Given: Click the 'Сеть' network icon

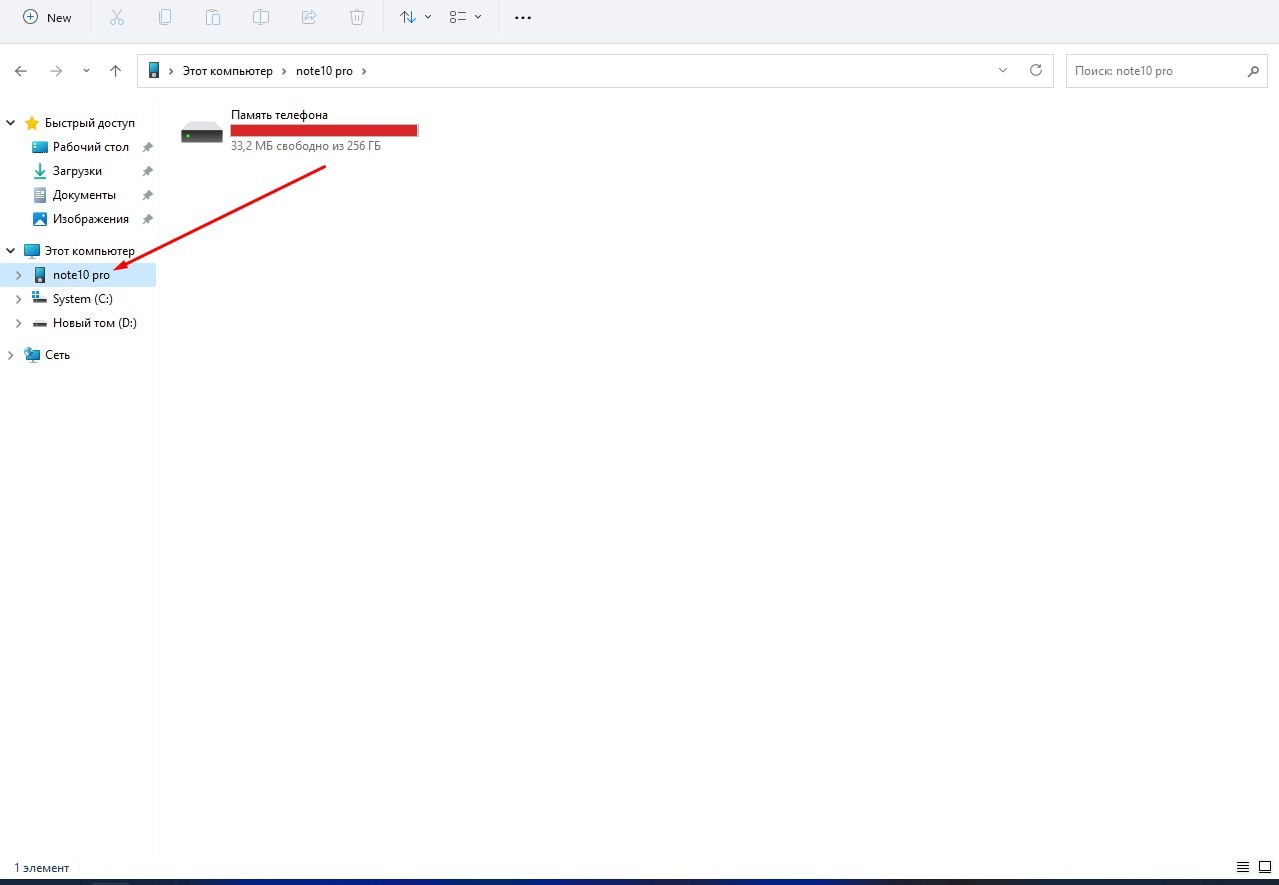Looking at the screenshot, I should (32, 355).
